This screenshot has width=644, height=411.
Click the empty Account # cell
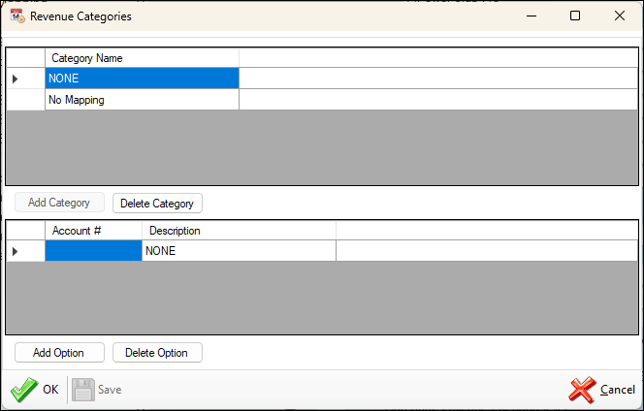pos(94,251)
